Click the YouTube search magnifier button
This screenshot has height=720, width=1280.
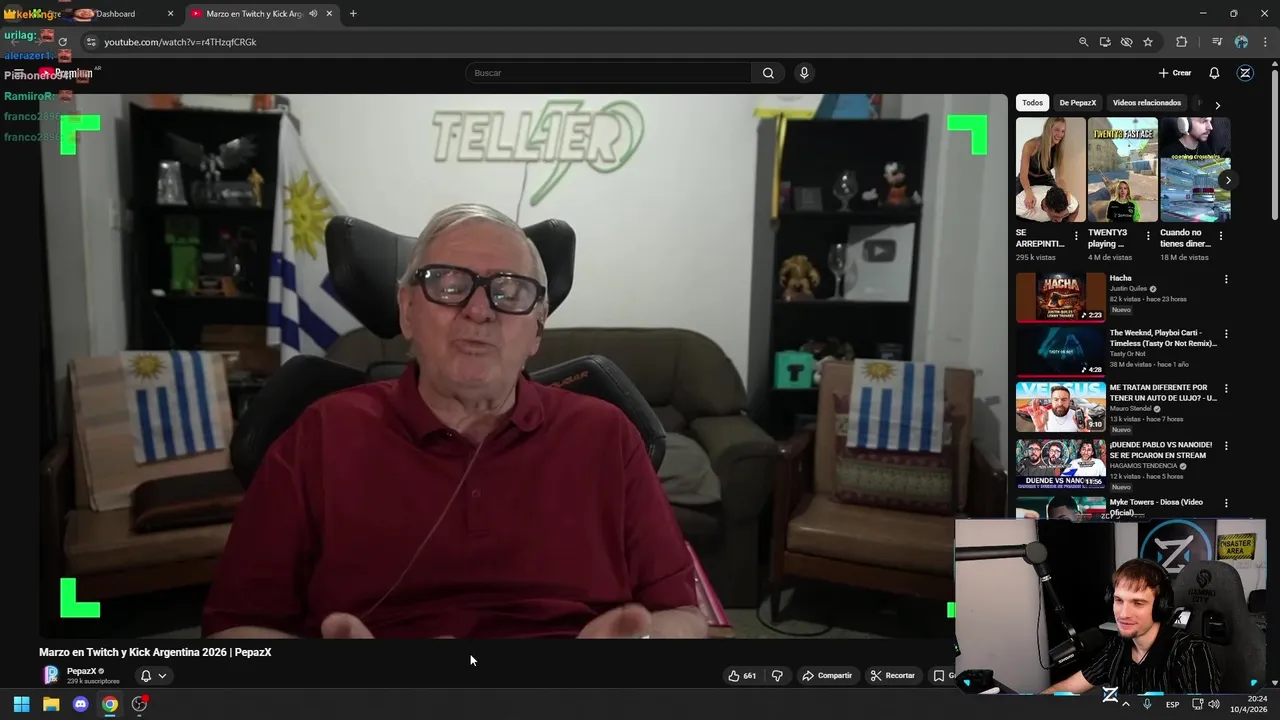(x=768, y=73)
